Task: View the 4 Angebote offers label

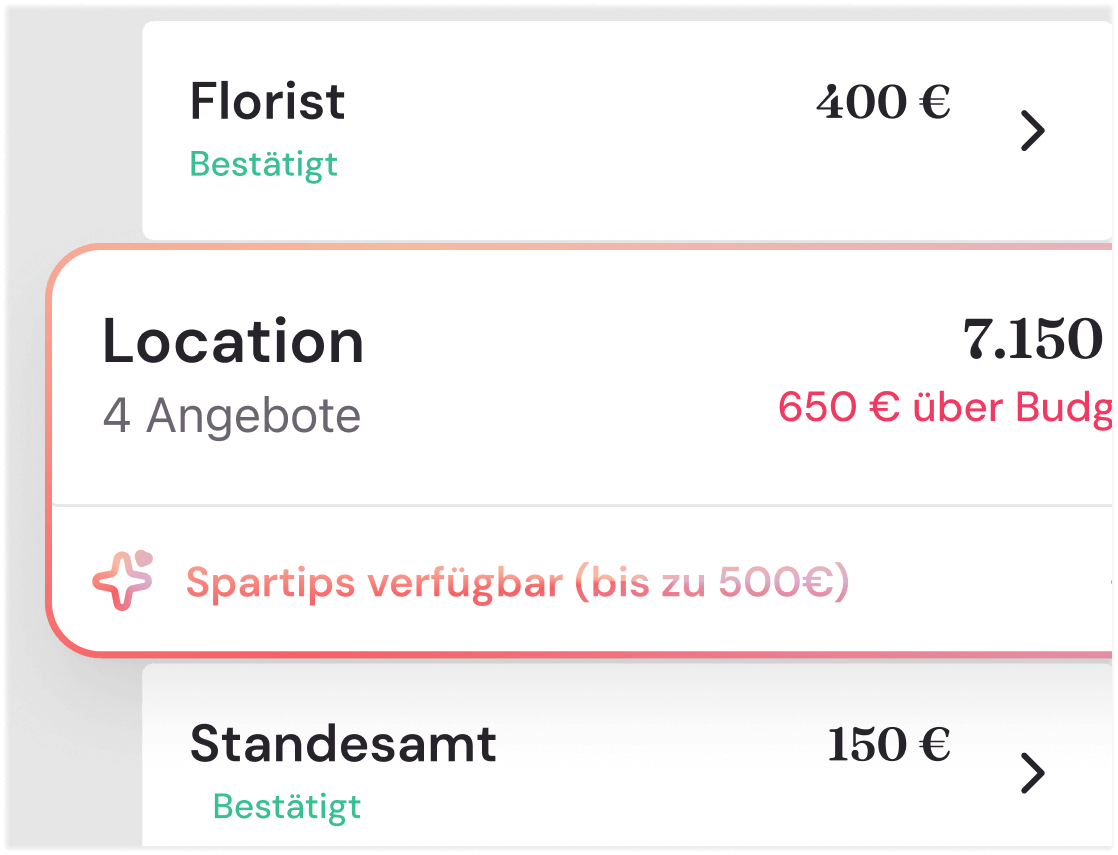Action: [232, 415]
